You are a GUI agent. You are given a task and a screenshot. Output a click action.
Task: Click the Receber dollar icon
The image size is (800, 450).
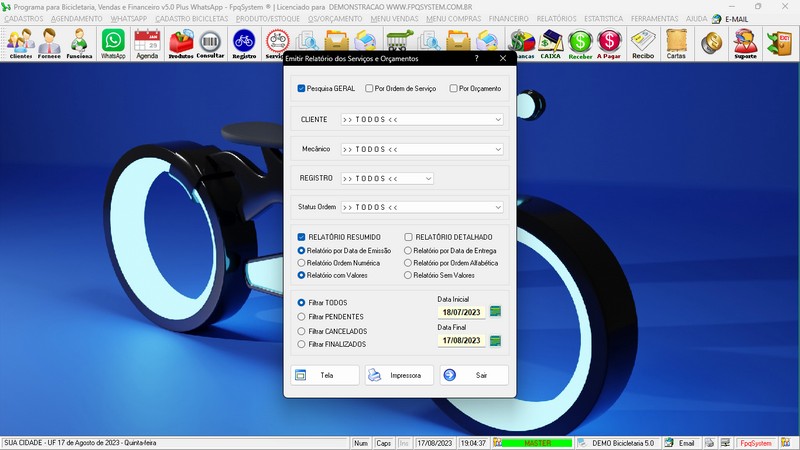(580, 43)
